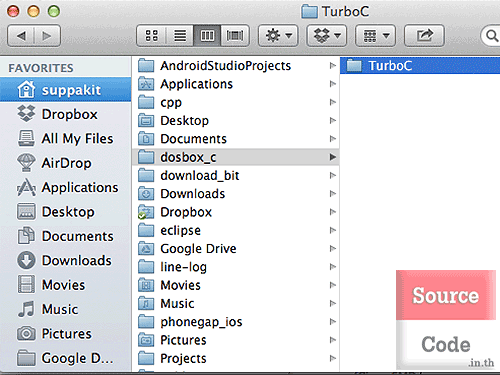Screen dimensions: 500x375
Task: Select Downloads folder in column list
Action: point(236,194)
